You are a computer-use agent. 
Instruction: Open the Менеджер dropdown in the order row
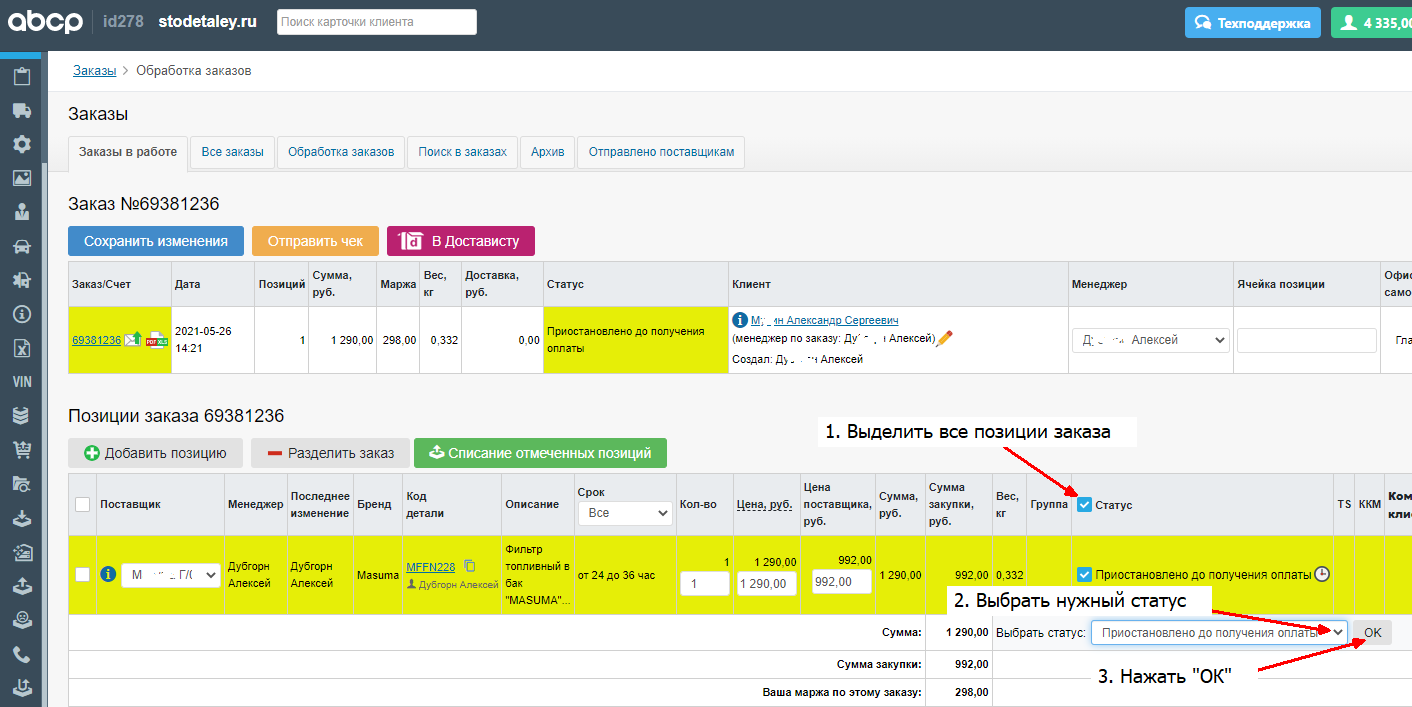[1150, 340]
